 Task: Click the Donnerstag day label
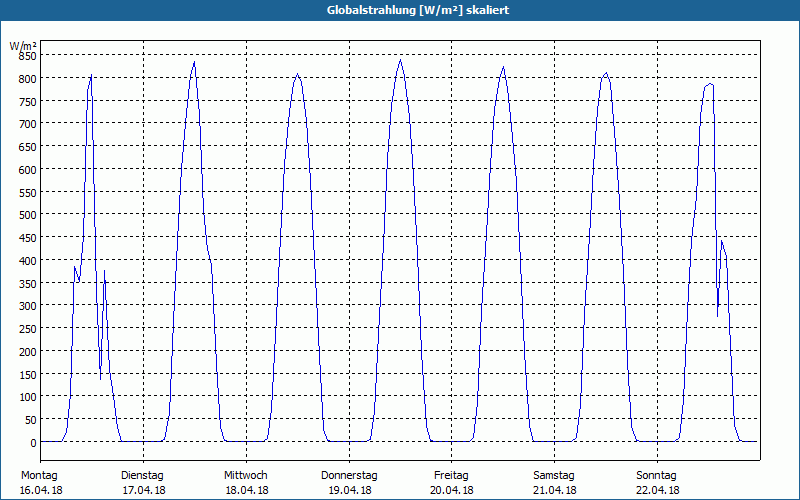click(x=349, y=476)
